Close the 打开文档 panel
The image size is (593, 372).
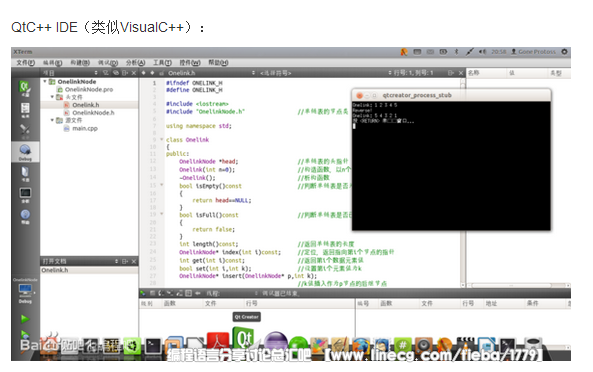pyautogui.click(x=134, y=261)
